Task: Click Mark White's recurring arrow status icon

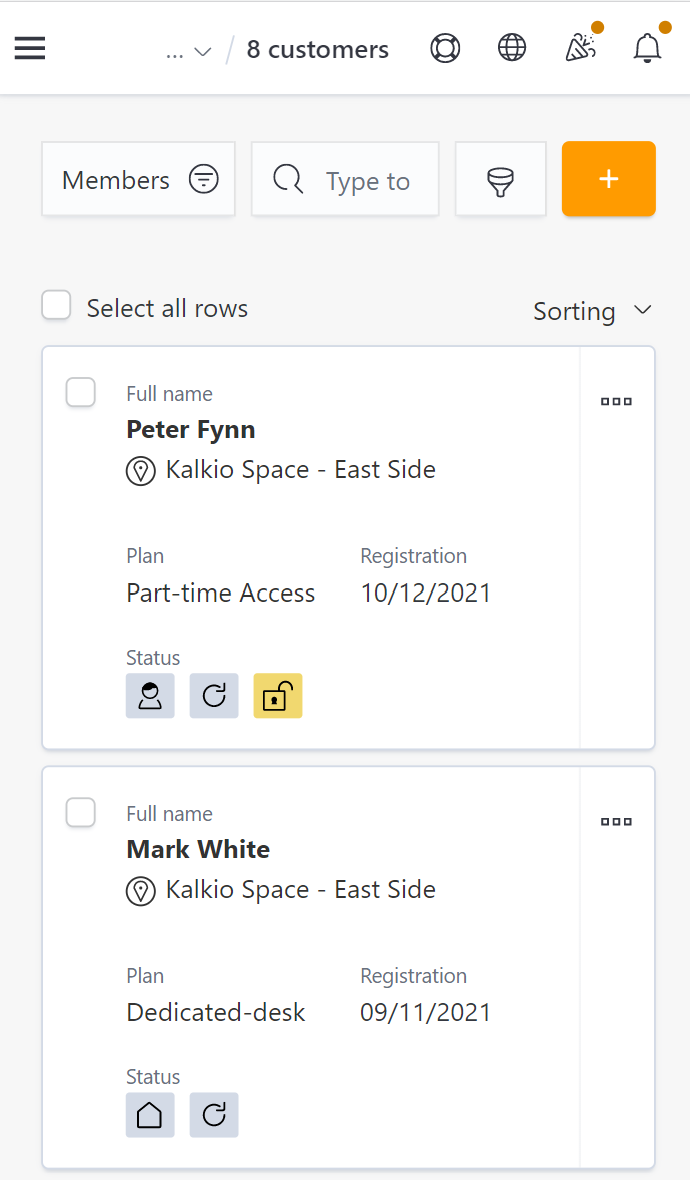Action: (x=214, y=1115)
